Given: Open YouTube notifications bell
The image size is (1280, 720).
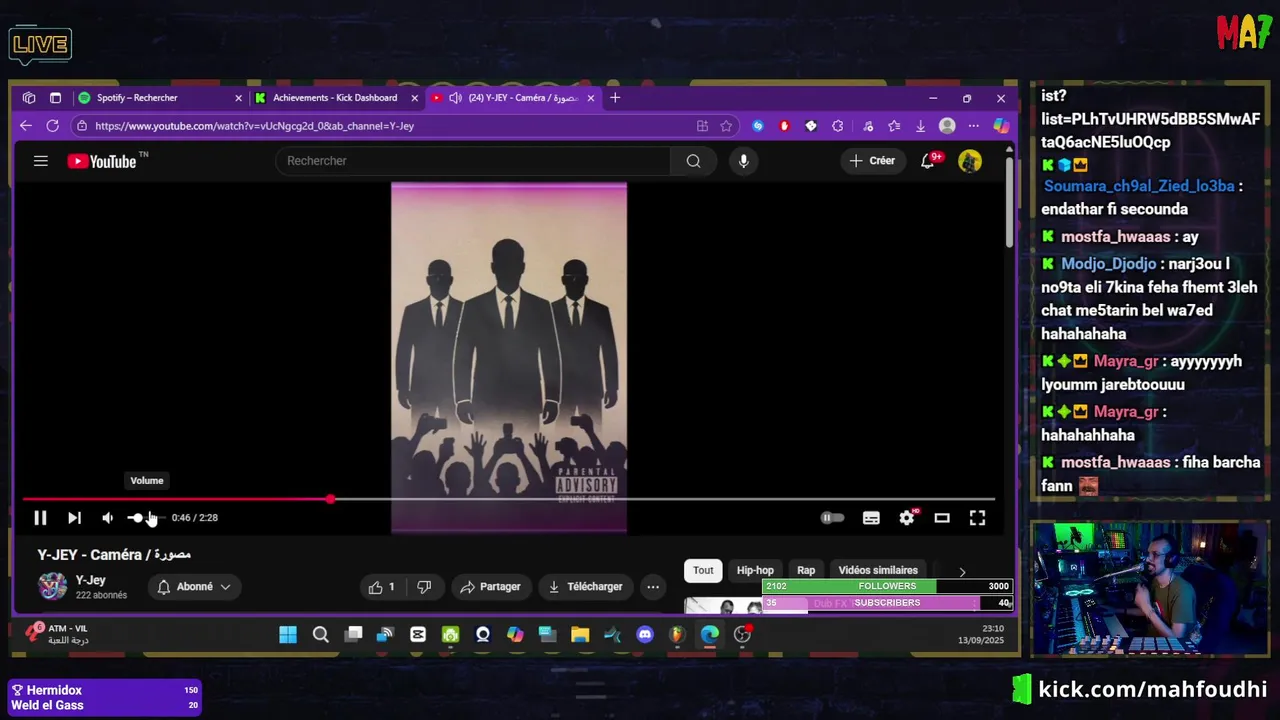Looking at the screenshot, I should click(x=928, y=161).
